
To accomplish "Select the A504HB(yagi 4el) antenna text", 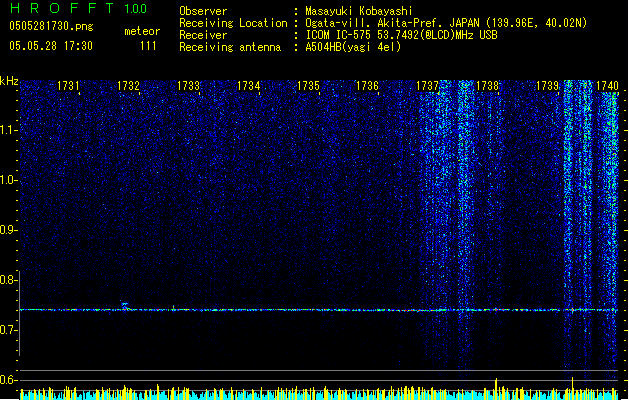I will 353,47.
